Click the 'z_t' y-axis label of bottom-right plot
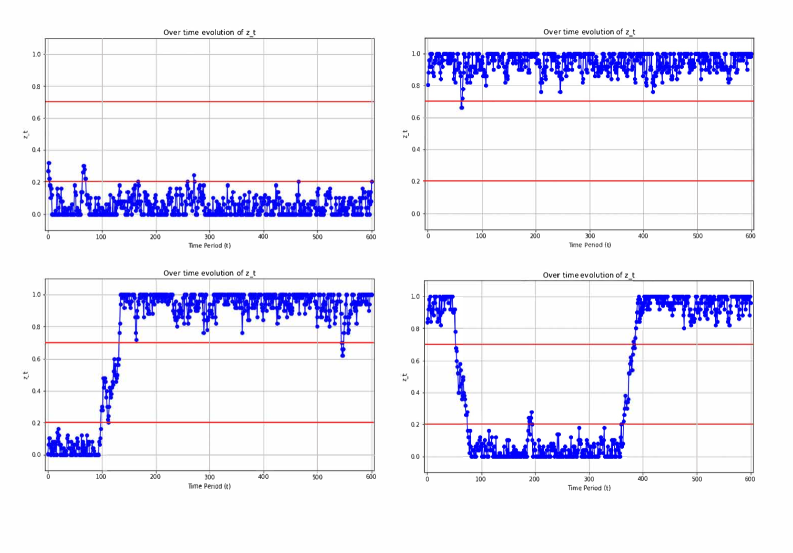This screenshot has width=793, height=553. coord(405,377)
